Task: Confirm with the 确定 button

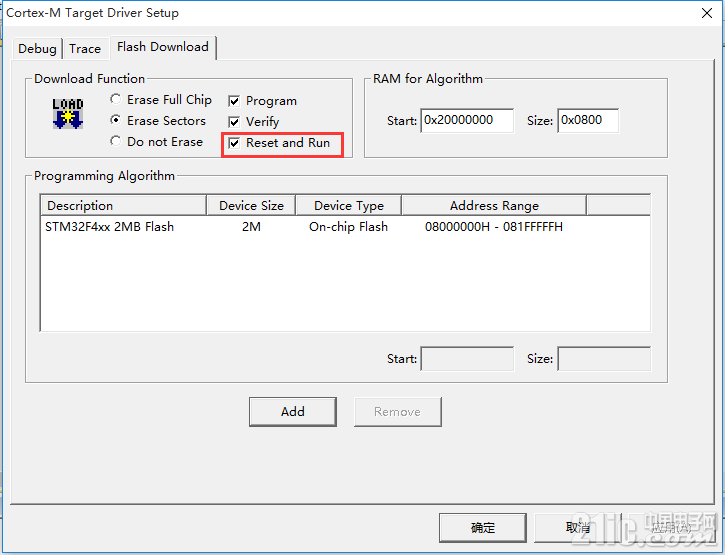Action: (x=483, y=528)
